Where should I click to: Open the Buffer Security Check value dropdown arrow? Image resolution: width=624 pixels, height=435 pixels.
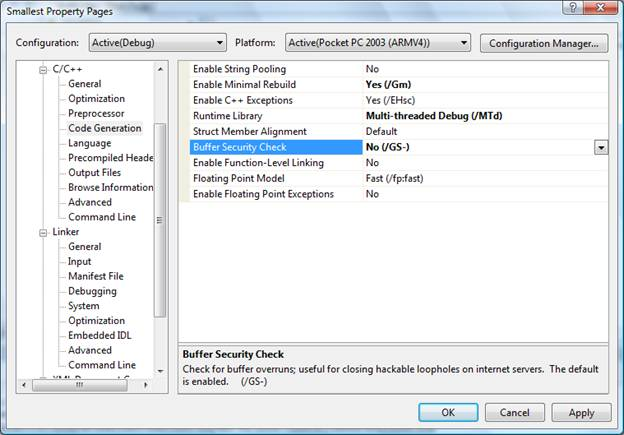(x=601, y=148)
